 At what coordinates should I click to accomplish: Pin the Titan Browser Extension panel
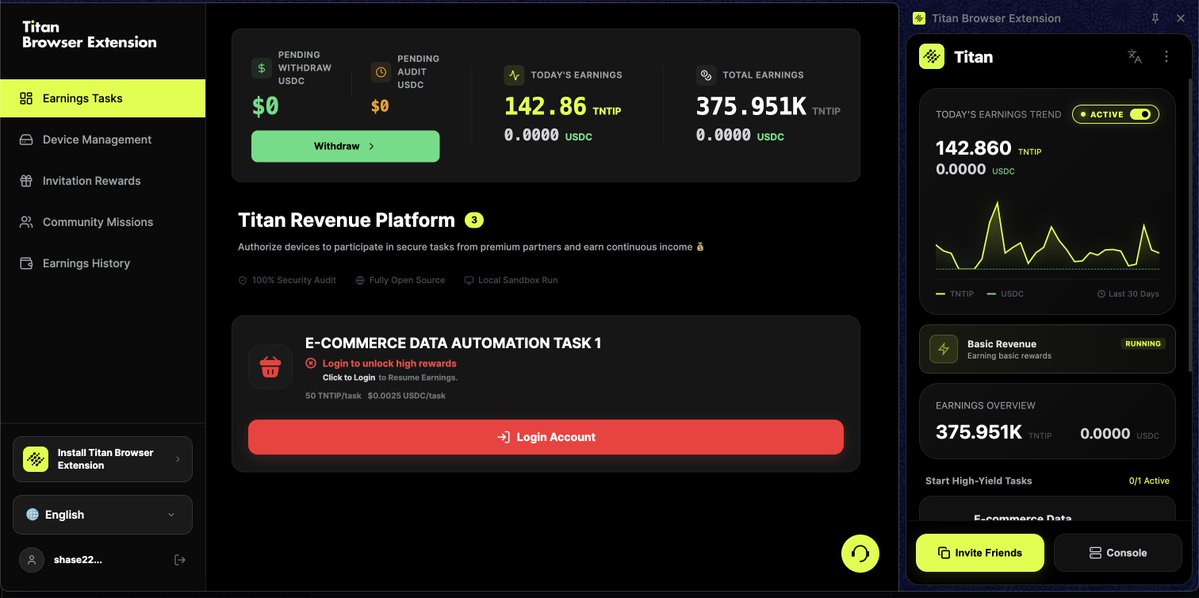click(x=1155, y=18)
